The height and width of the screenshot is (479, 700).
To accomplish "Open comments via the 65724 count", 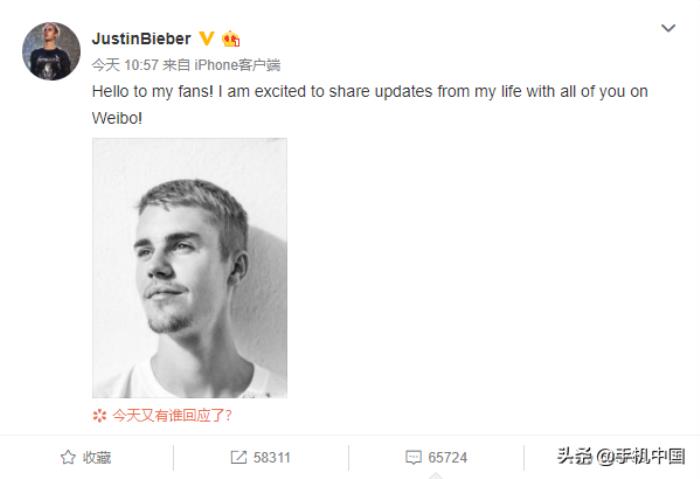I will click(x=447, y=458).
